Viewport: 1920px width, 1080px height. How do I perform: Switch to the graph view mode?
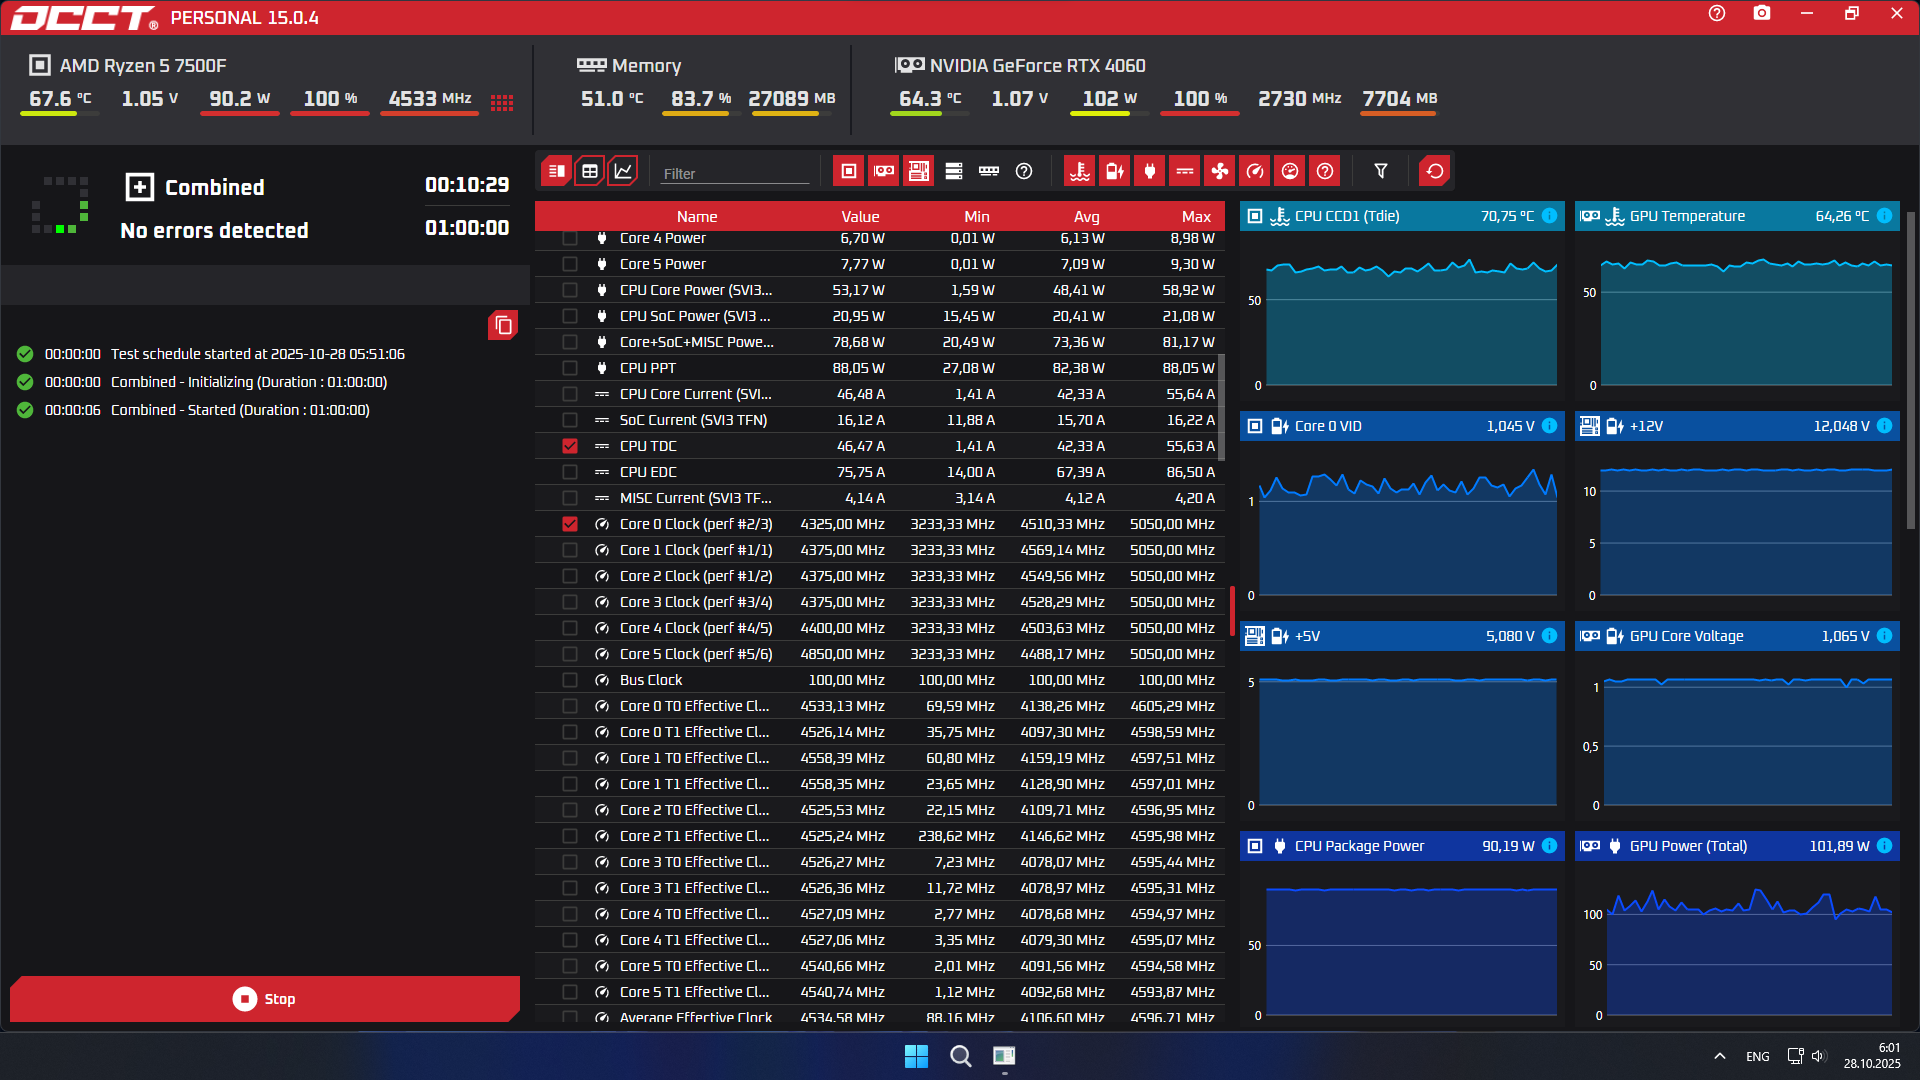coord(623,171)
